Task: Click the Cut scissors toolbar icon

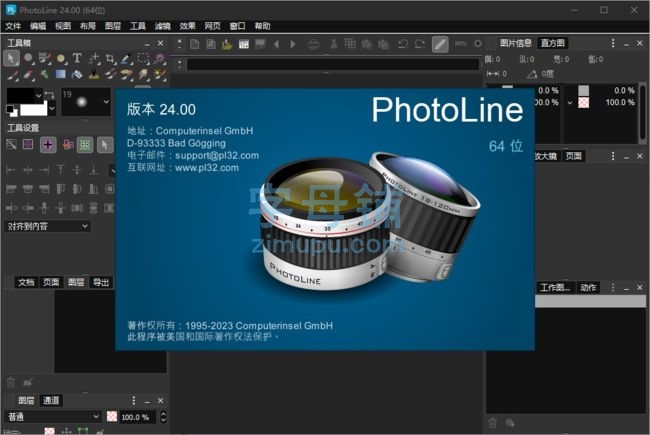Action: tap(333, 44)
